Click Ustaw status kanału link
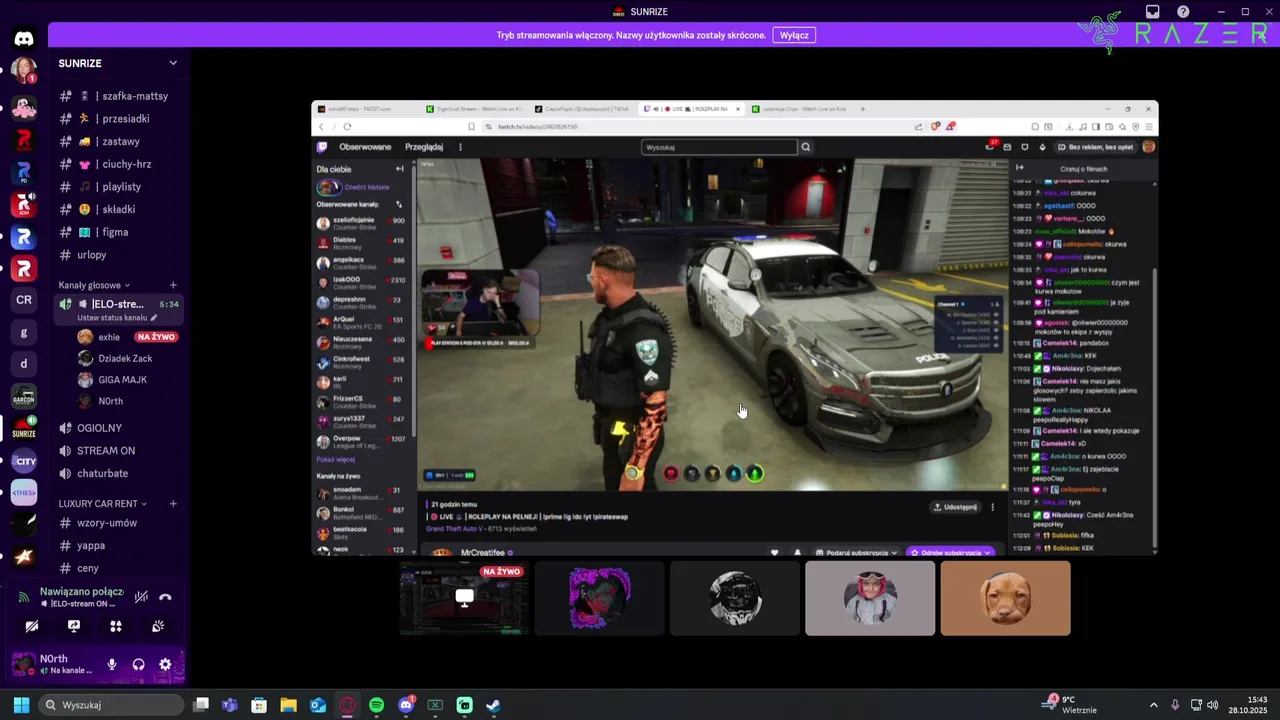 tap(117, 318)
